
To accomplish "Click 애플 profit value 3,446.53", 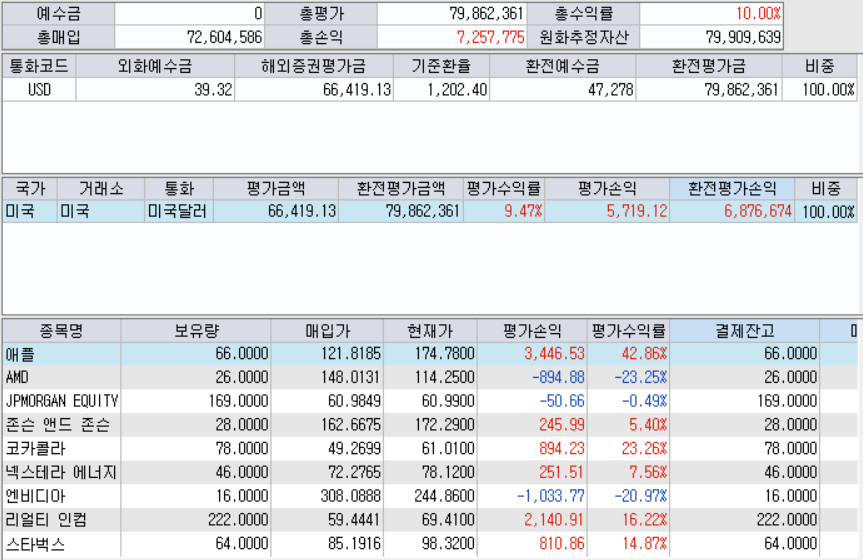I will point(532,354).
